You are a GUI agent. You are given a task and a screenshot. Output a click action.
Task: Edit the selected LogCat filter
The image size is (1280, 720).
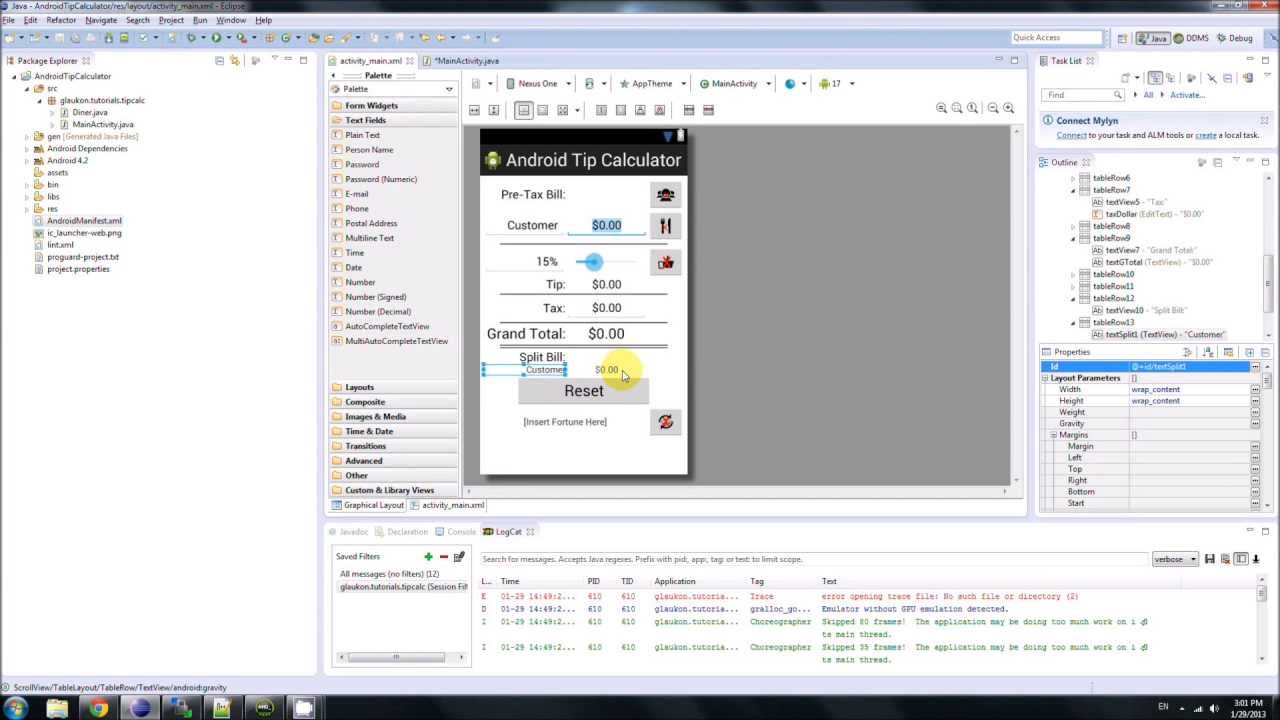[459, 556]
